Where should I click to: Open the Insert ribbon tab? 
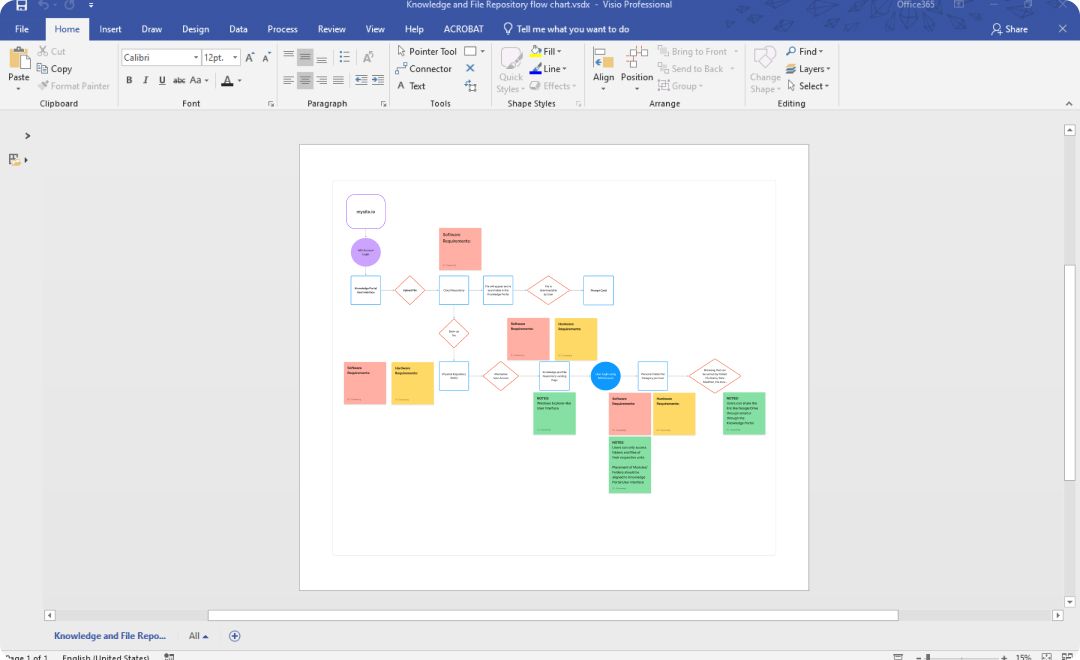(110, 29)
